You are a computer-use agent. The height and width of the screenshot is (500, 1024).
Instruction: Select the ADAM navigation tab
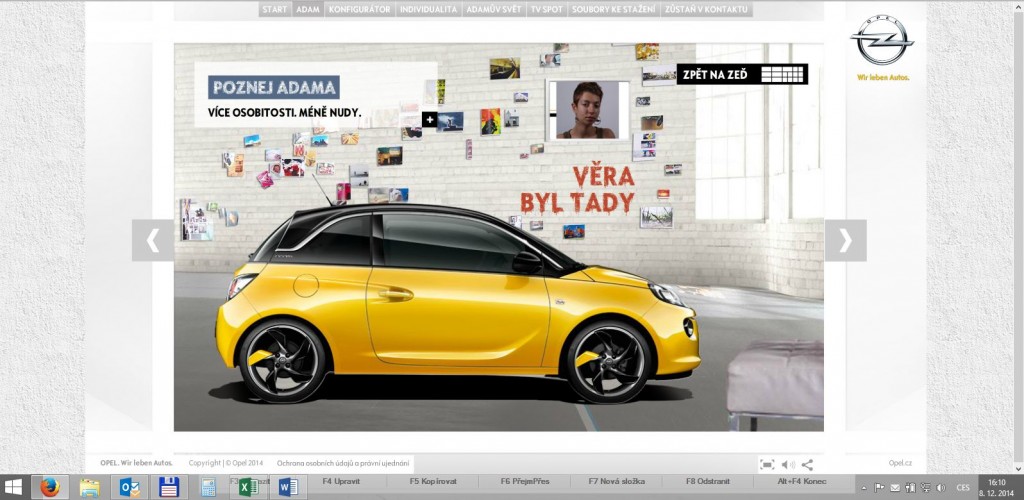pos(307,9)
